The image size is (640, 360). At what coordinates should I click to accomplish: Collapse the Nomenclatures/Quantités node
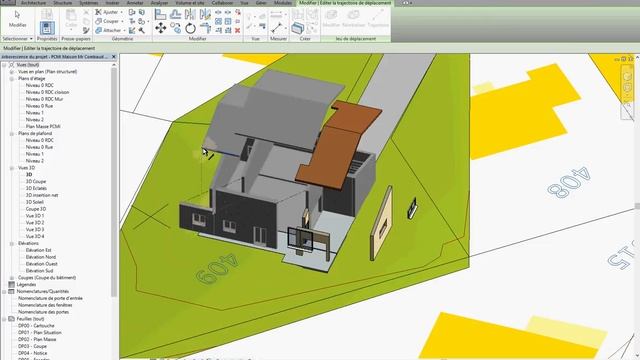click(4, 291)
